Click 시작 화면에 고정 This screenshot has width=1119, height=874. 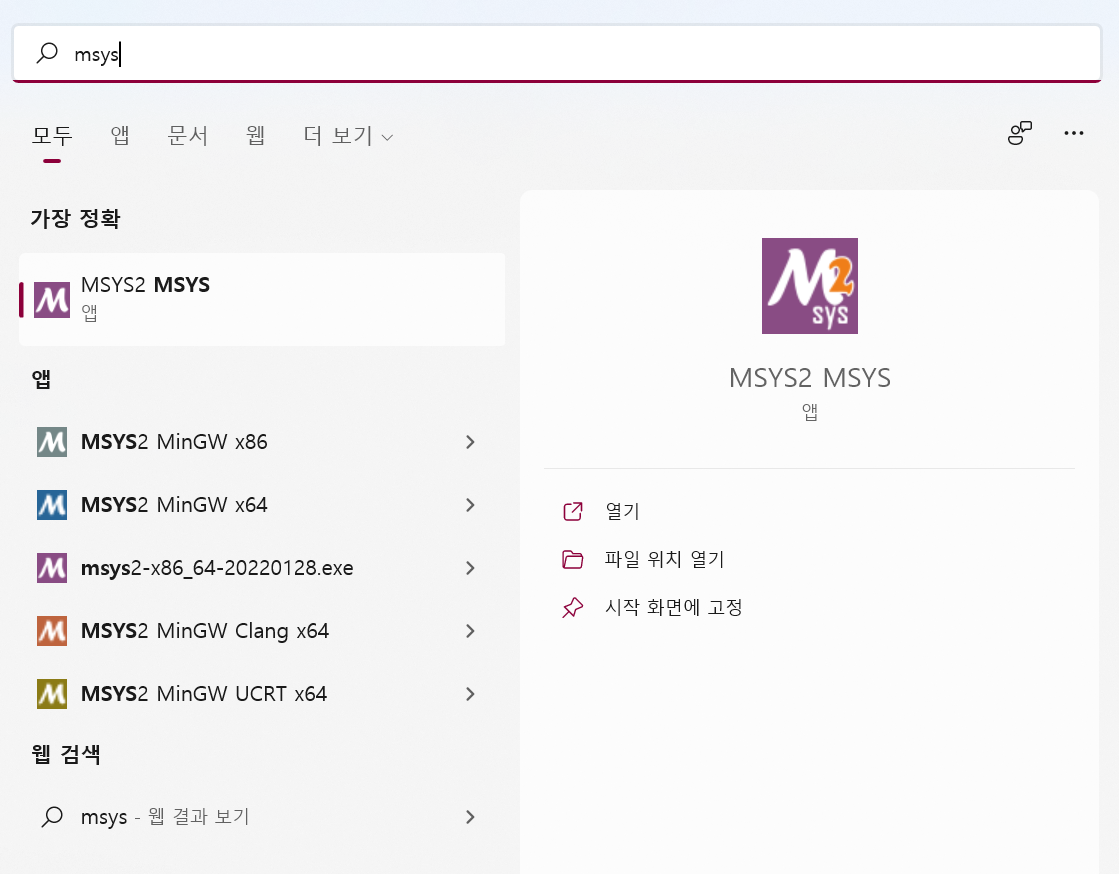coord(674,607)
